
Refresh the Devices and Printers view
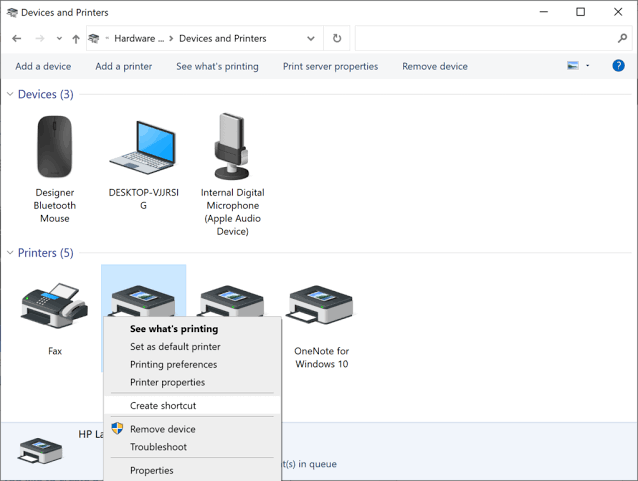337,38
